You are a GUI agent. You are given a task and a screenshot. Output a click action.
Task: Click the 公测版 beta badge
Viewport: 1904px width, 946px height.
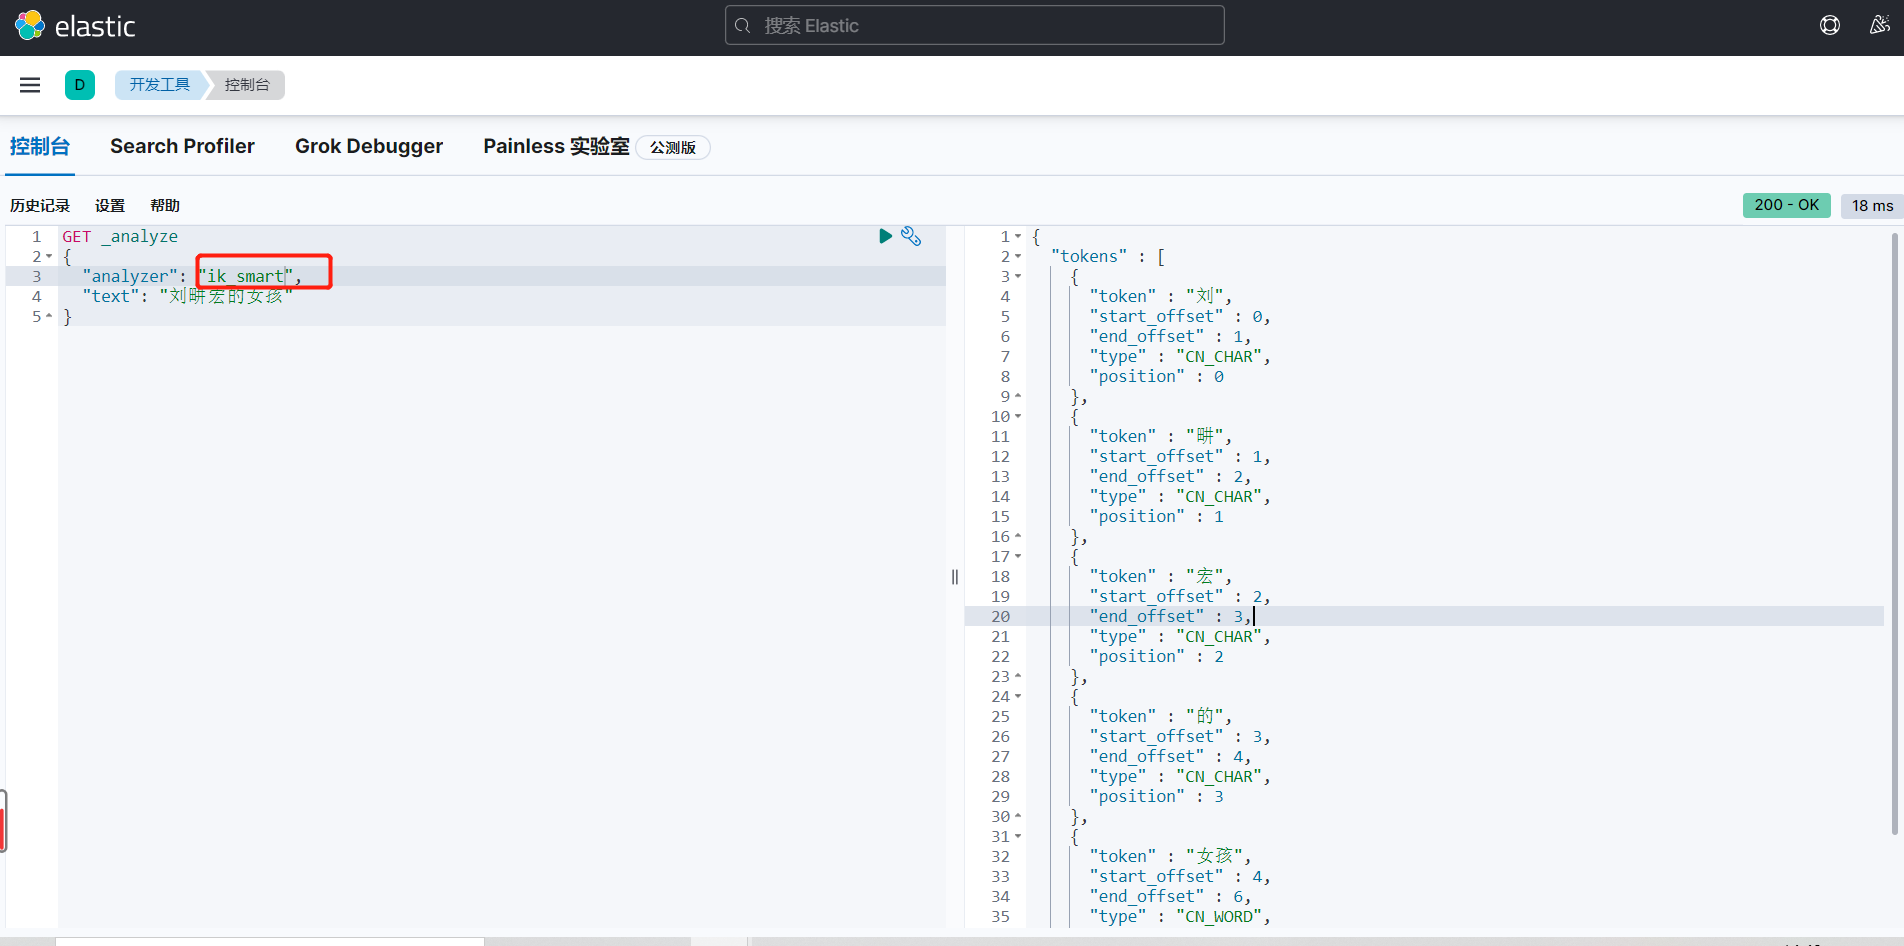coord(673,148)
